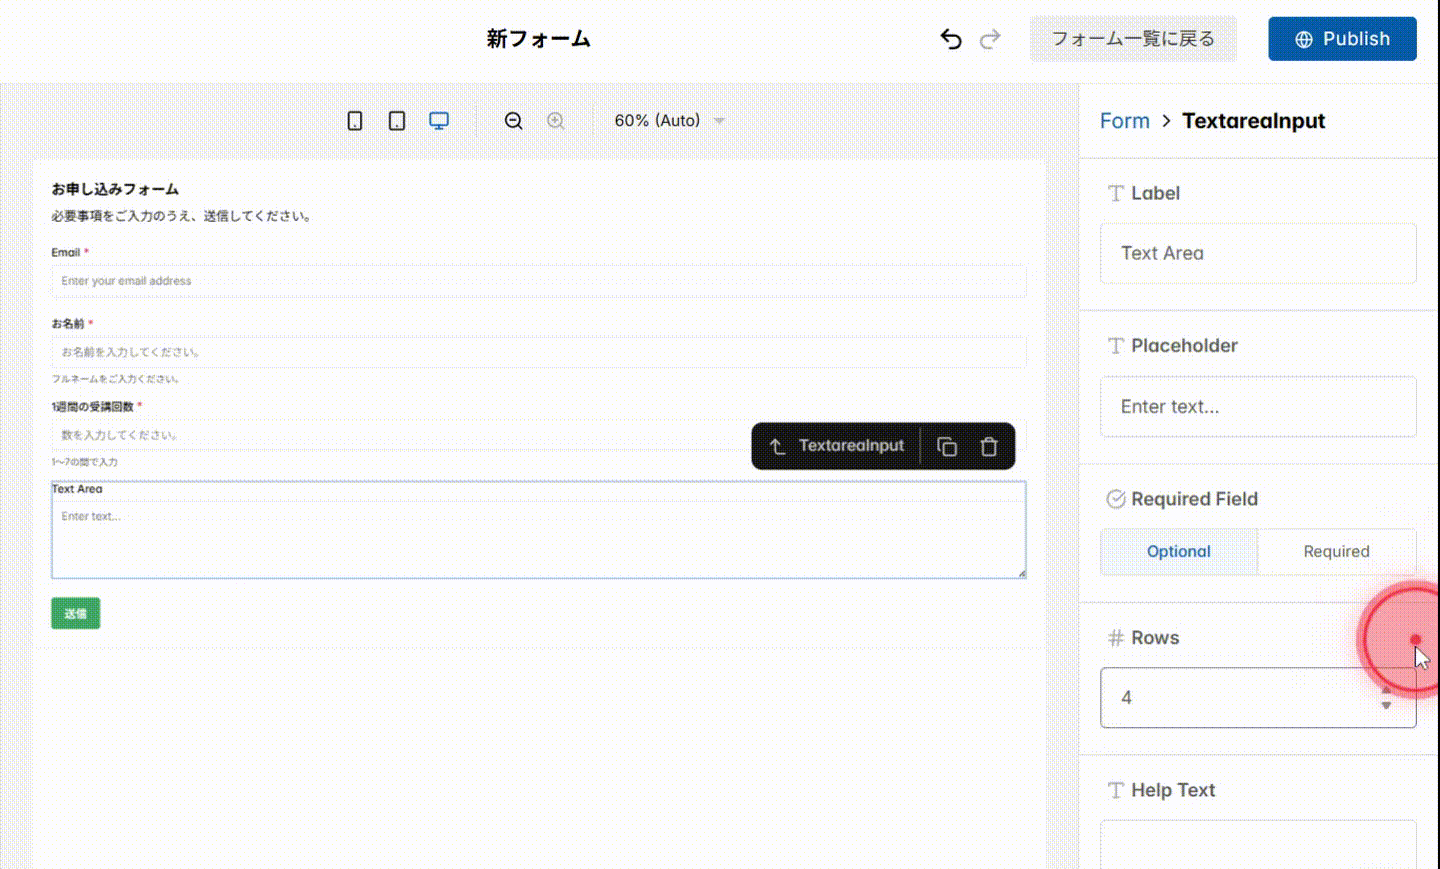This screenshot has width=1440, height=869.
Task: Select parent element via TextareaInput arrow icon
Action: tap(779, 446)
